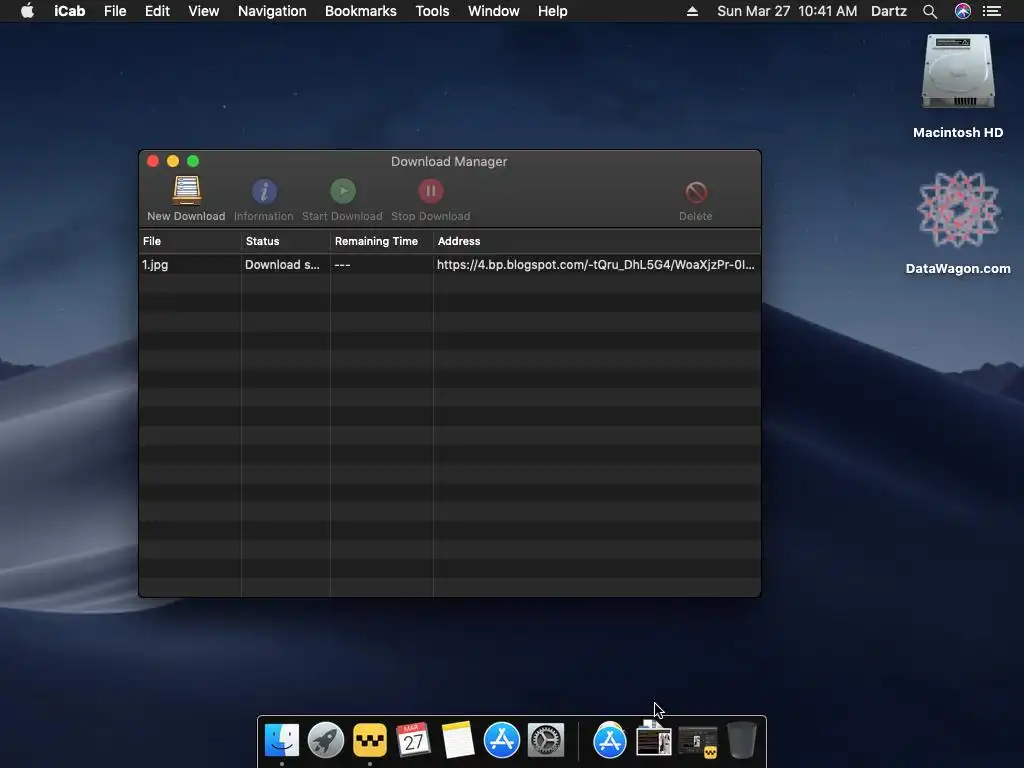Click the Dartz user name menu

889,11
